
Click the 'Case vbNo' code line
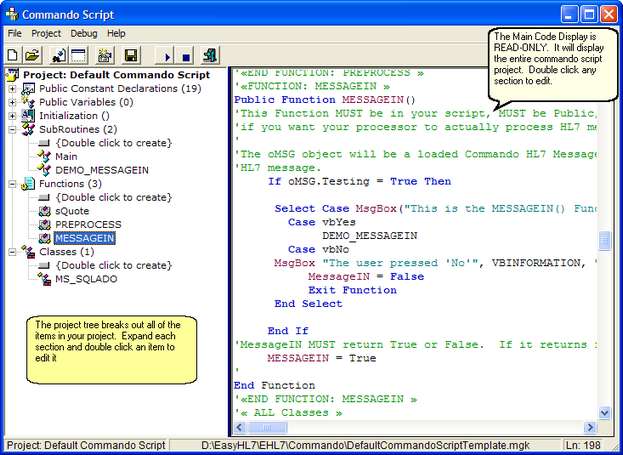[319, 250]
